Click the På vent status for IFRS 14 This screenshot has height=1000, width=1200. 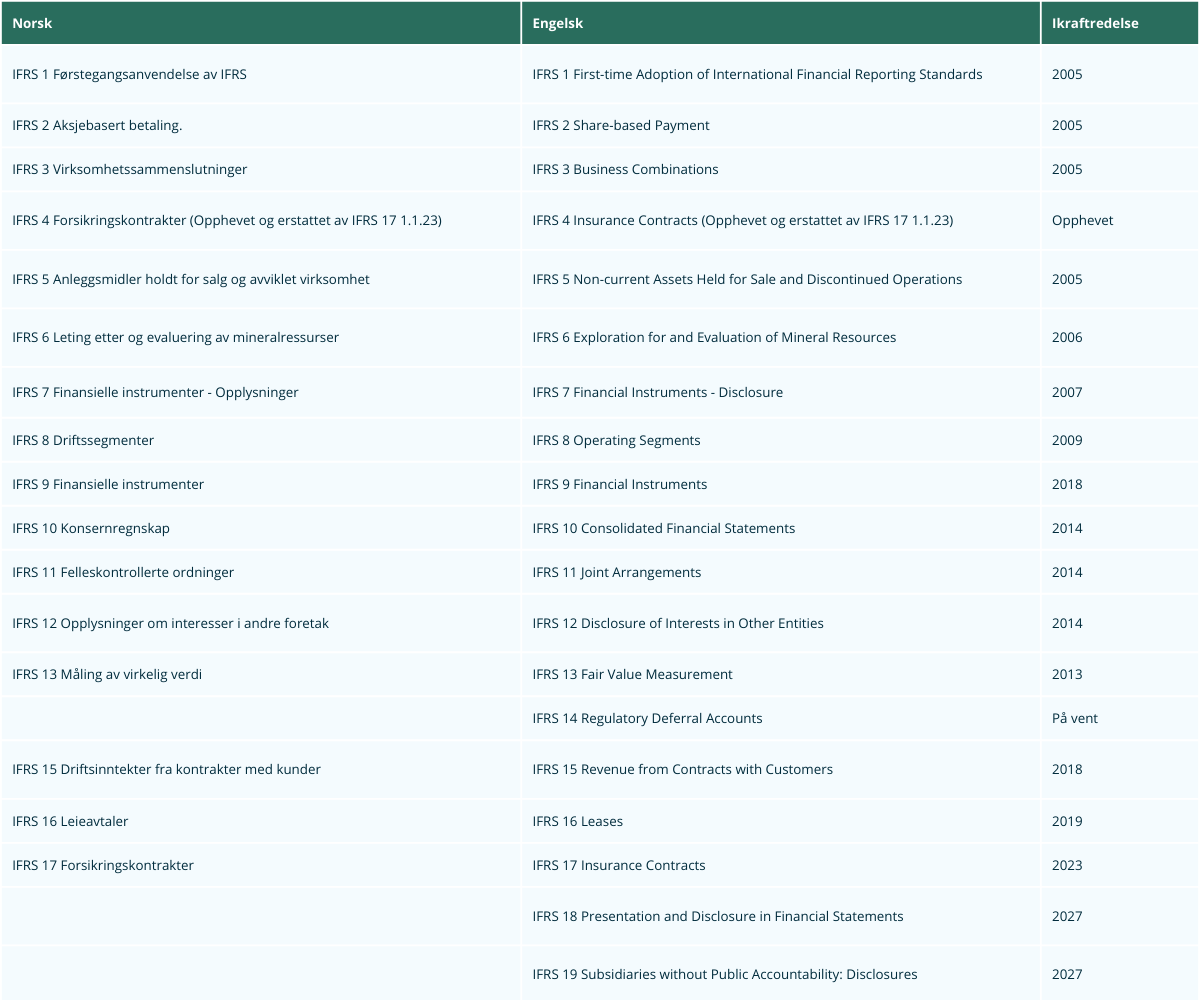pyautogui.click(x=1075, y=718)
